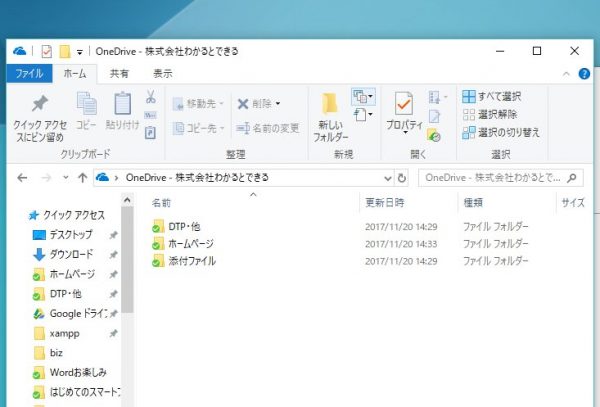This screenshot has height=407, width=600.
Task: Open pinned ホームページ in navigation pane
Action: [x=64, y=274]
